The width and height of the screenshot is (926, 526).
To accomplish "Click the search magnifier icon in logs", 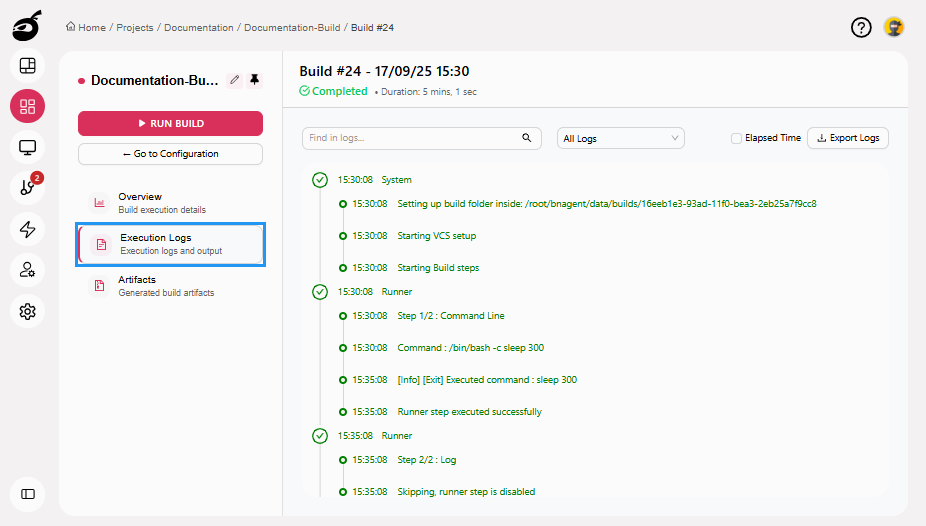I will [527, 138].
